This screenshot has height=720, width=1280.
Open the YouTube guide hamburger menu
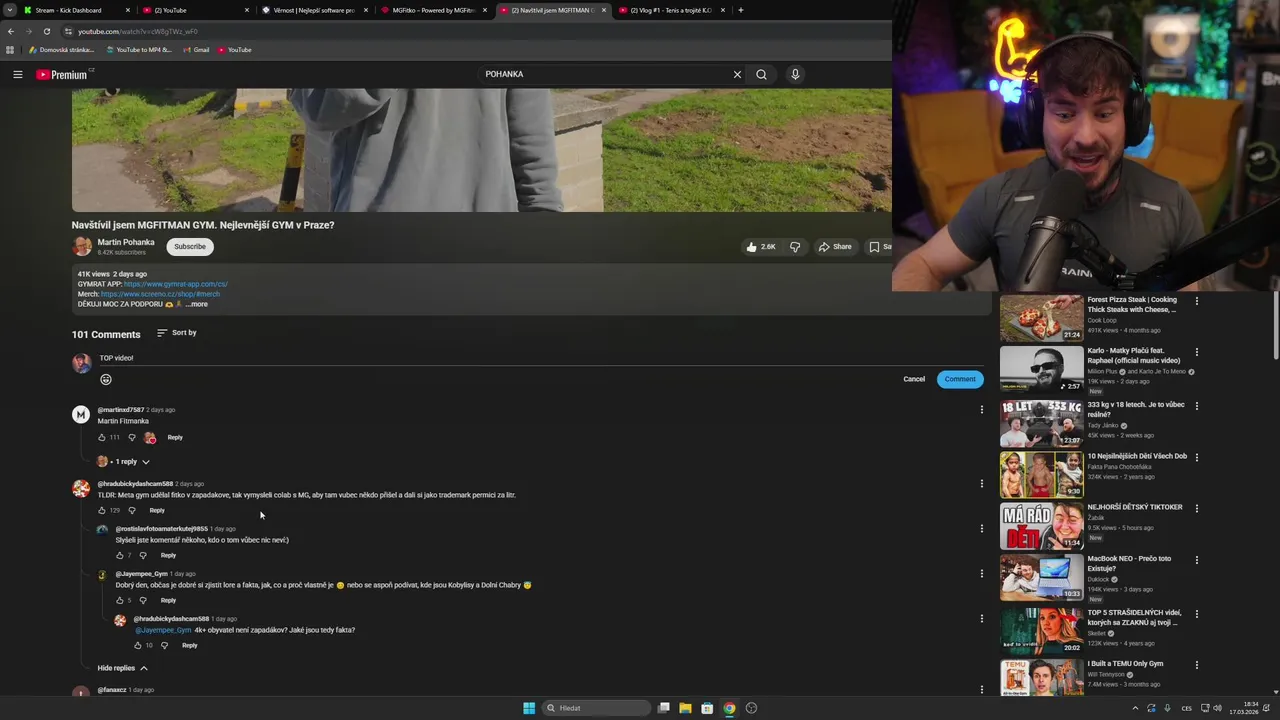[x=17, y=74]
